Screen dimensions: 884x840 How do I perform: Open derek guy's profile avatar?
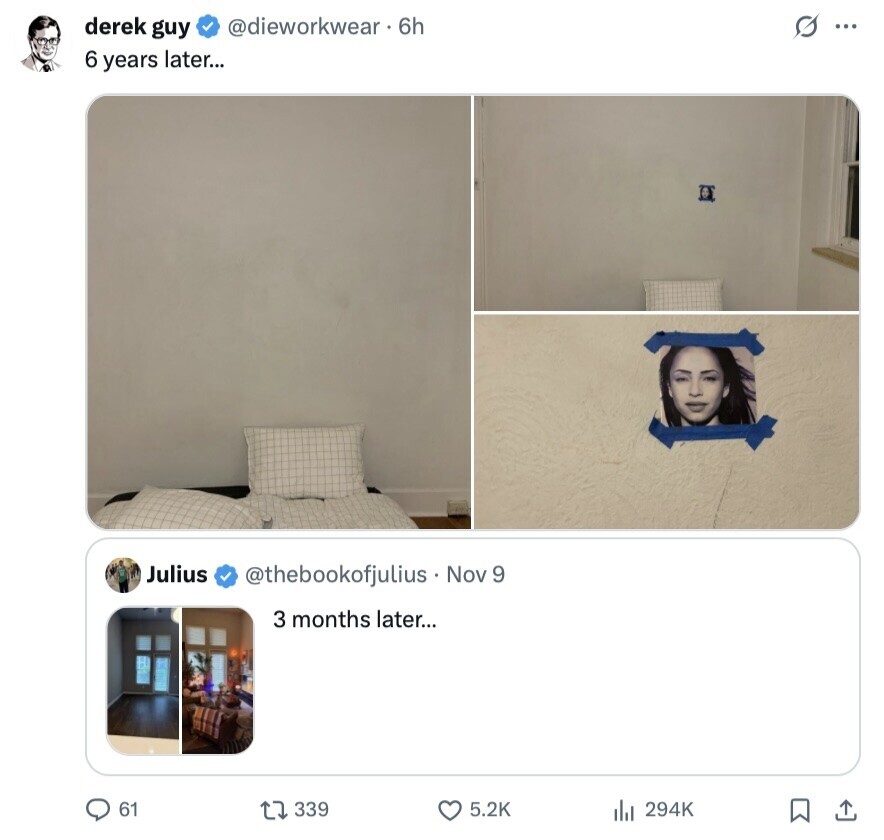pyautogui.click(x=43, y=43)
